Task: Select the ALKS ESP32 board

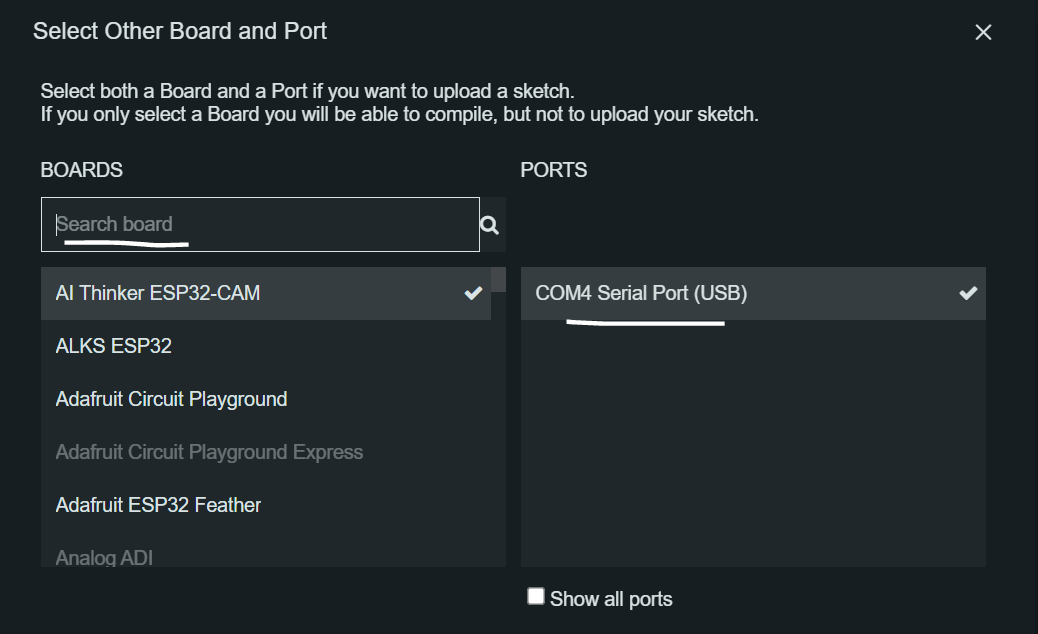Action: [x=114, y=346]
